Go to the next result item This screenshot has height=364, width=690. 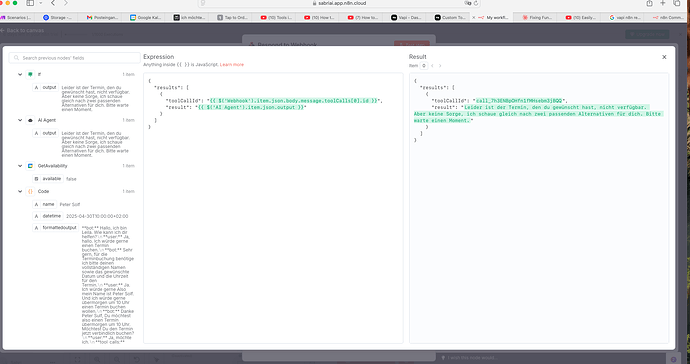440,66
